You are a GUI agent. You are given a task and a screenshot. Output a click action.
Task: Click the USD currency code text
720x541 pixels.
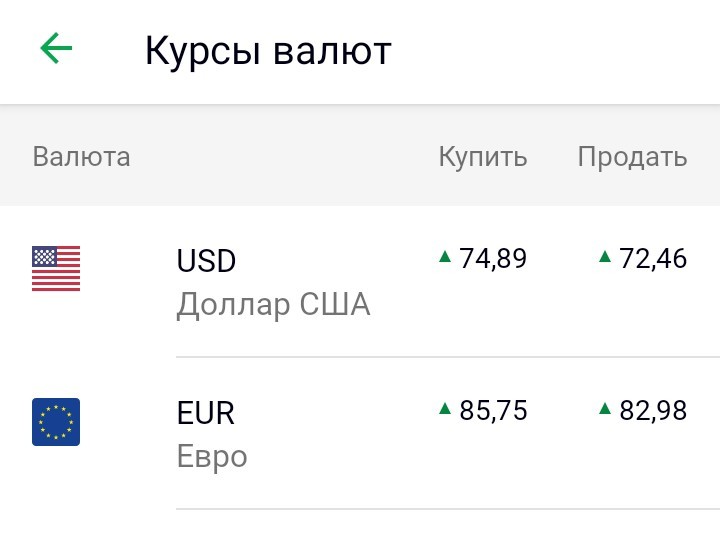pyautogui.click(x=206, y=261)
